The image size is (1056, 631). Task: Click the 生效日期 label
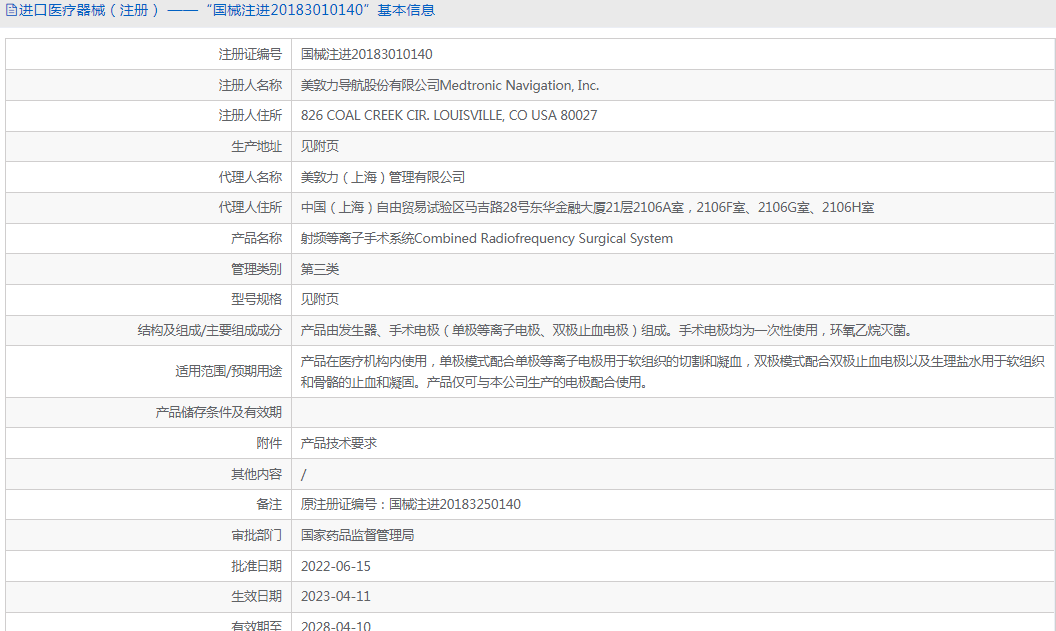point(257,597)
